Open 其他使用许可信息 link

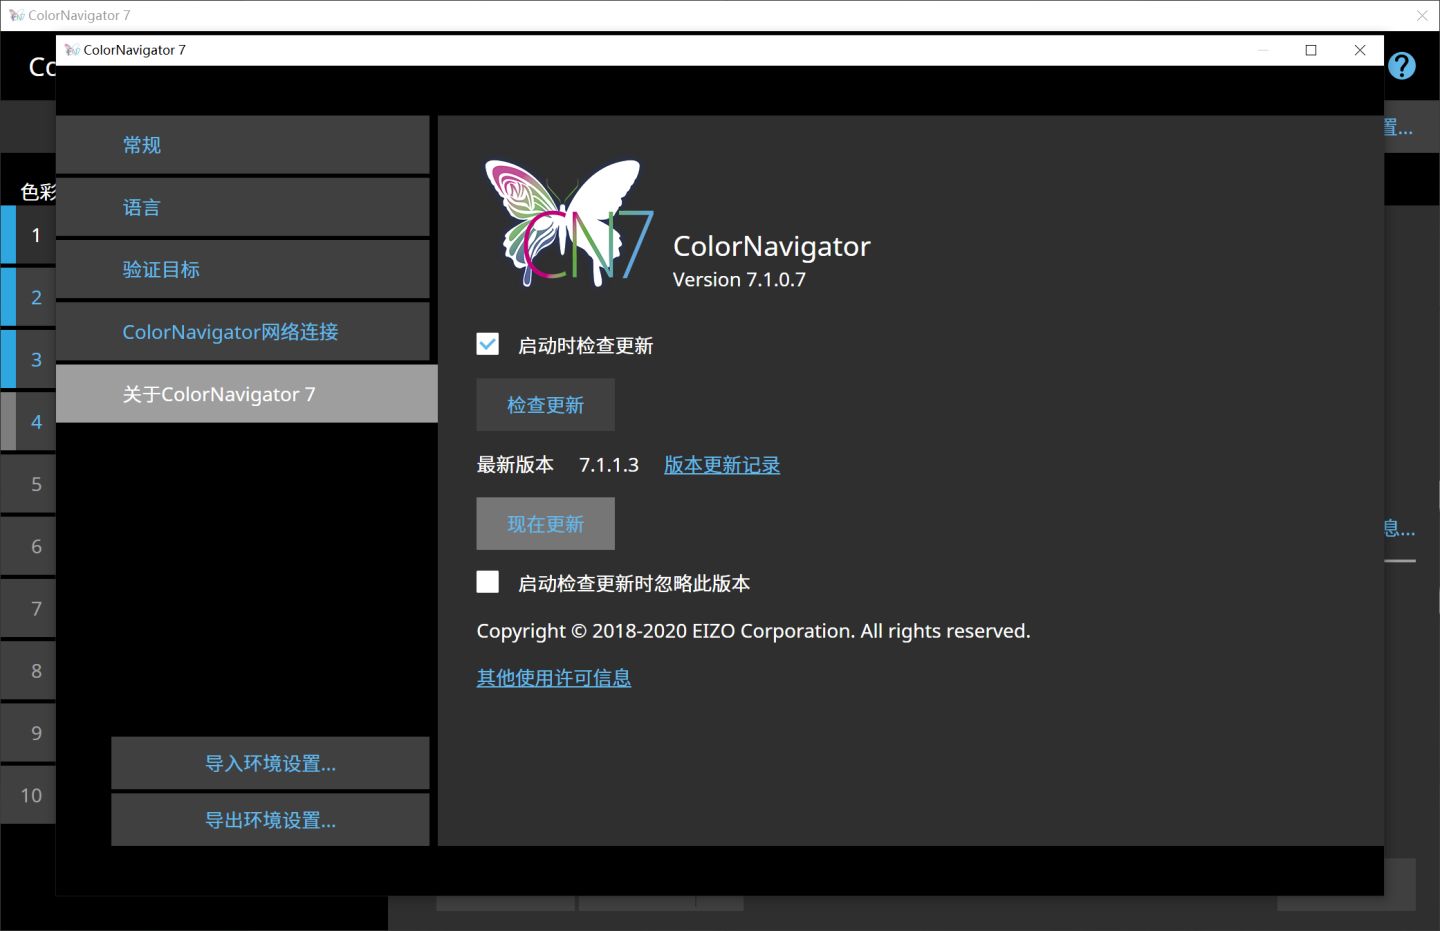click(554, 678)
